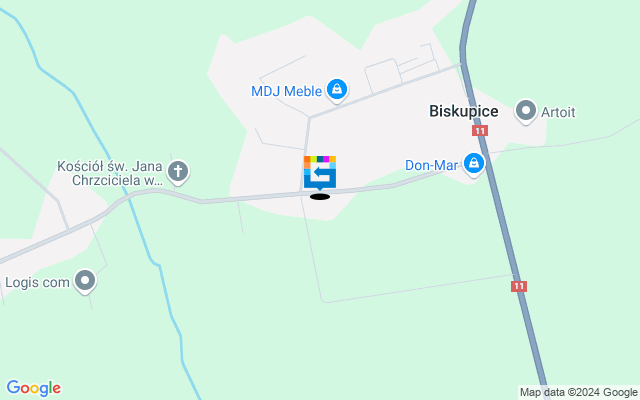Screen dimensions: 640x400
Task: Click the Artoit text label
Action: (558, 112)
